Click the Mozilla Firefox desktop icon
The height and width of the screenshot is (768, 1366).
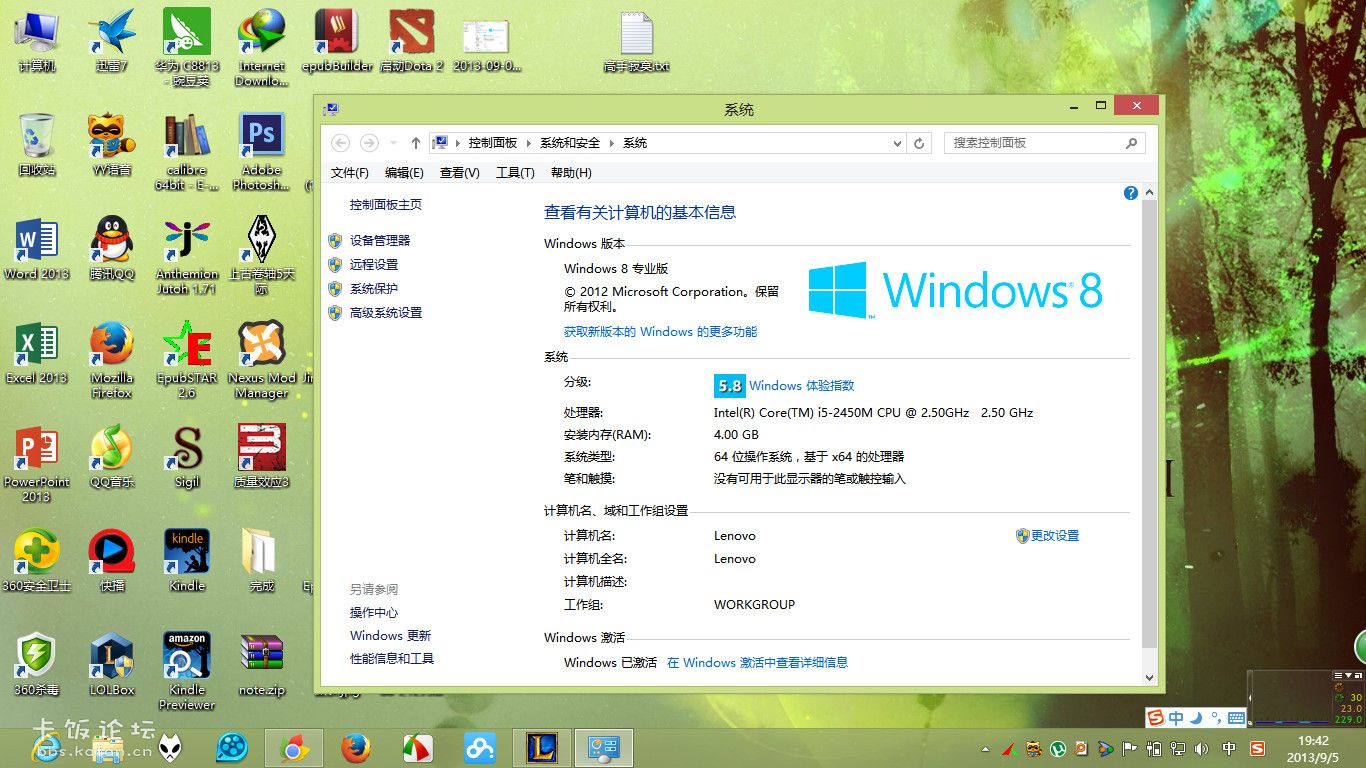[x=111, y=345]
